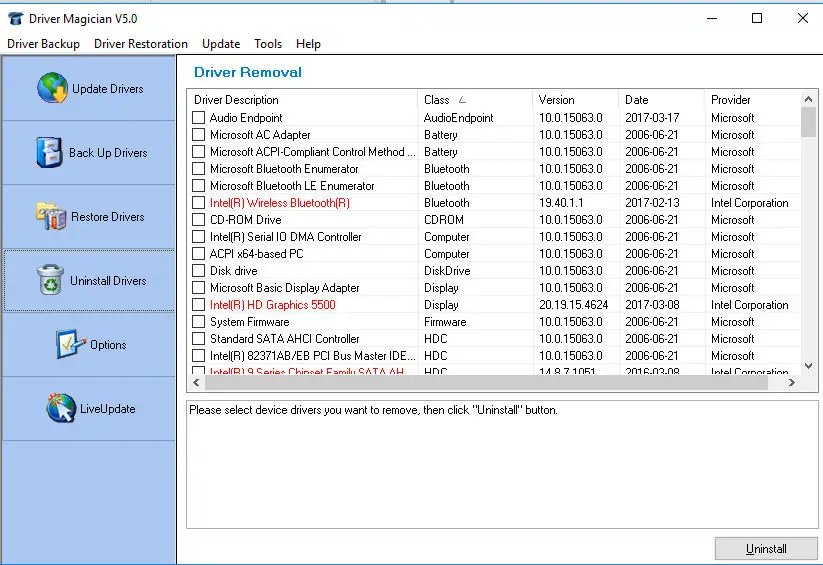This screenshot has height=565, width=823.
Task: Click the date 2017-03-08 cell
Action: click(x=652, y=305)
